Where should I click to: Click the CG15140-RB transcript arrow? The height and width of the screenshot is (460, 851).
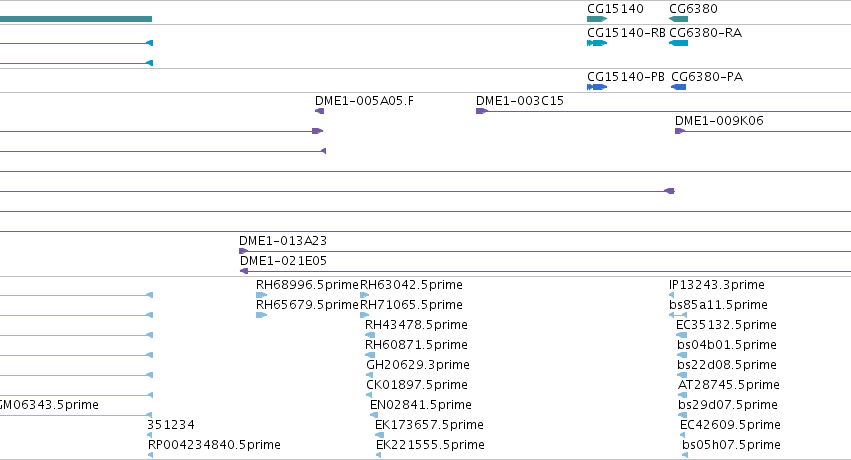[597, 43]
